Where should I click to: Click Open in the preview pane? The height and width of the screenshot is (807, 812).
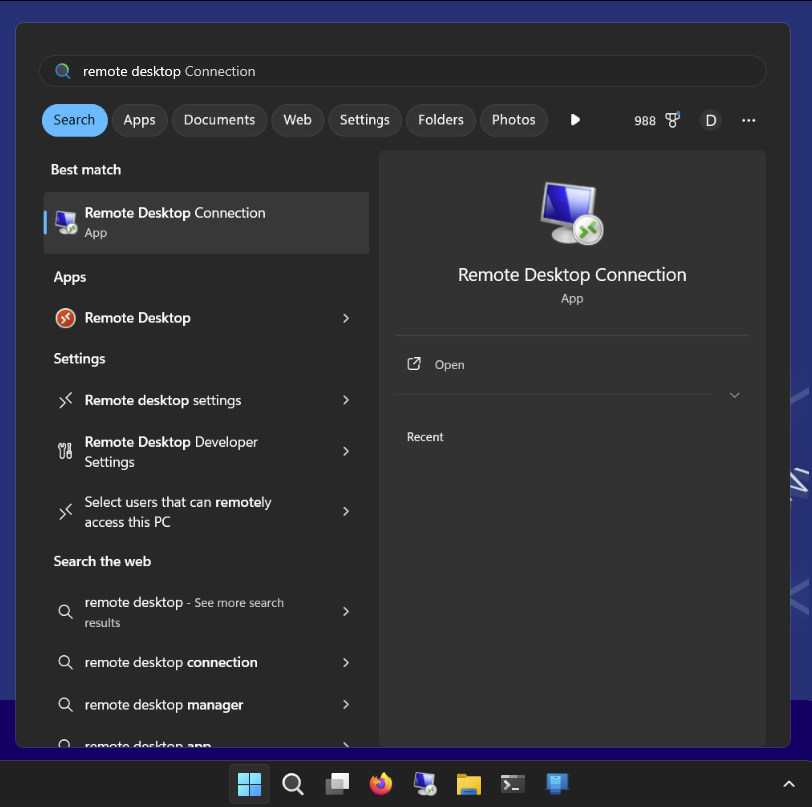pos(450,365)
